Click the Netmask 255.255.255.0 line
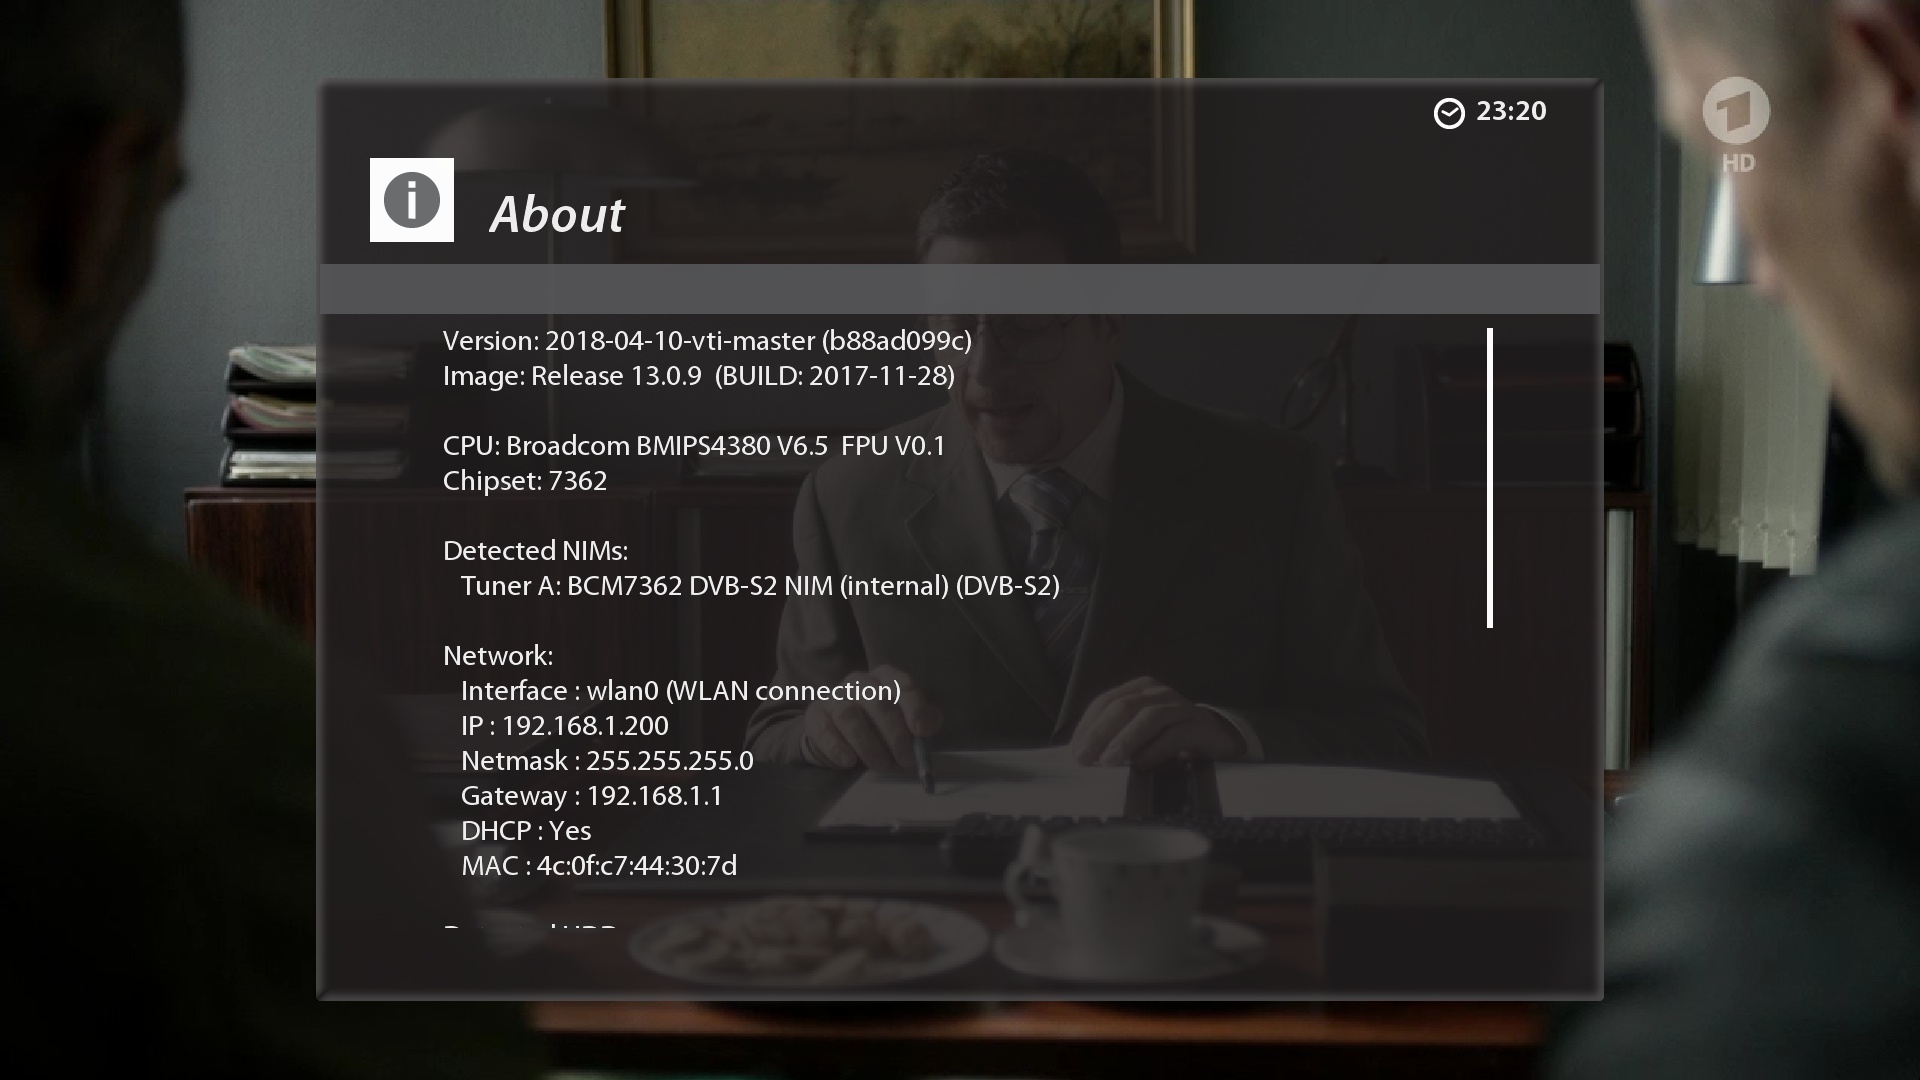 607,761
